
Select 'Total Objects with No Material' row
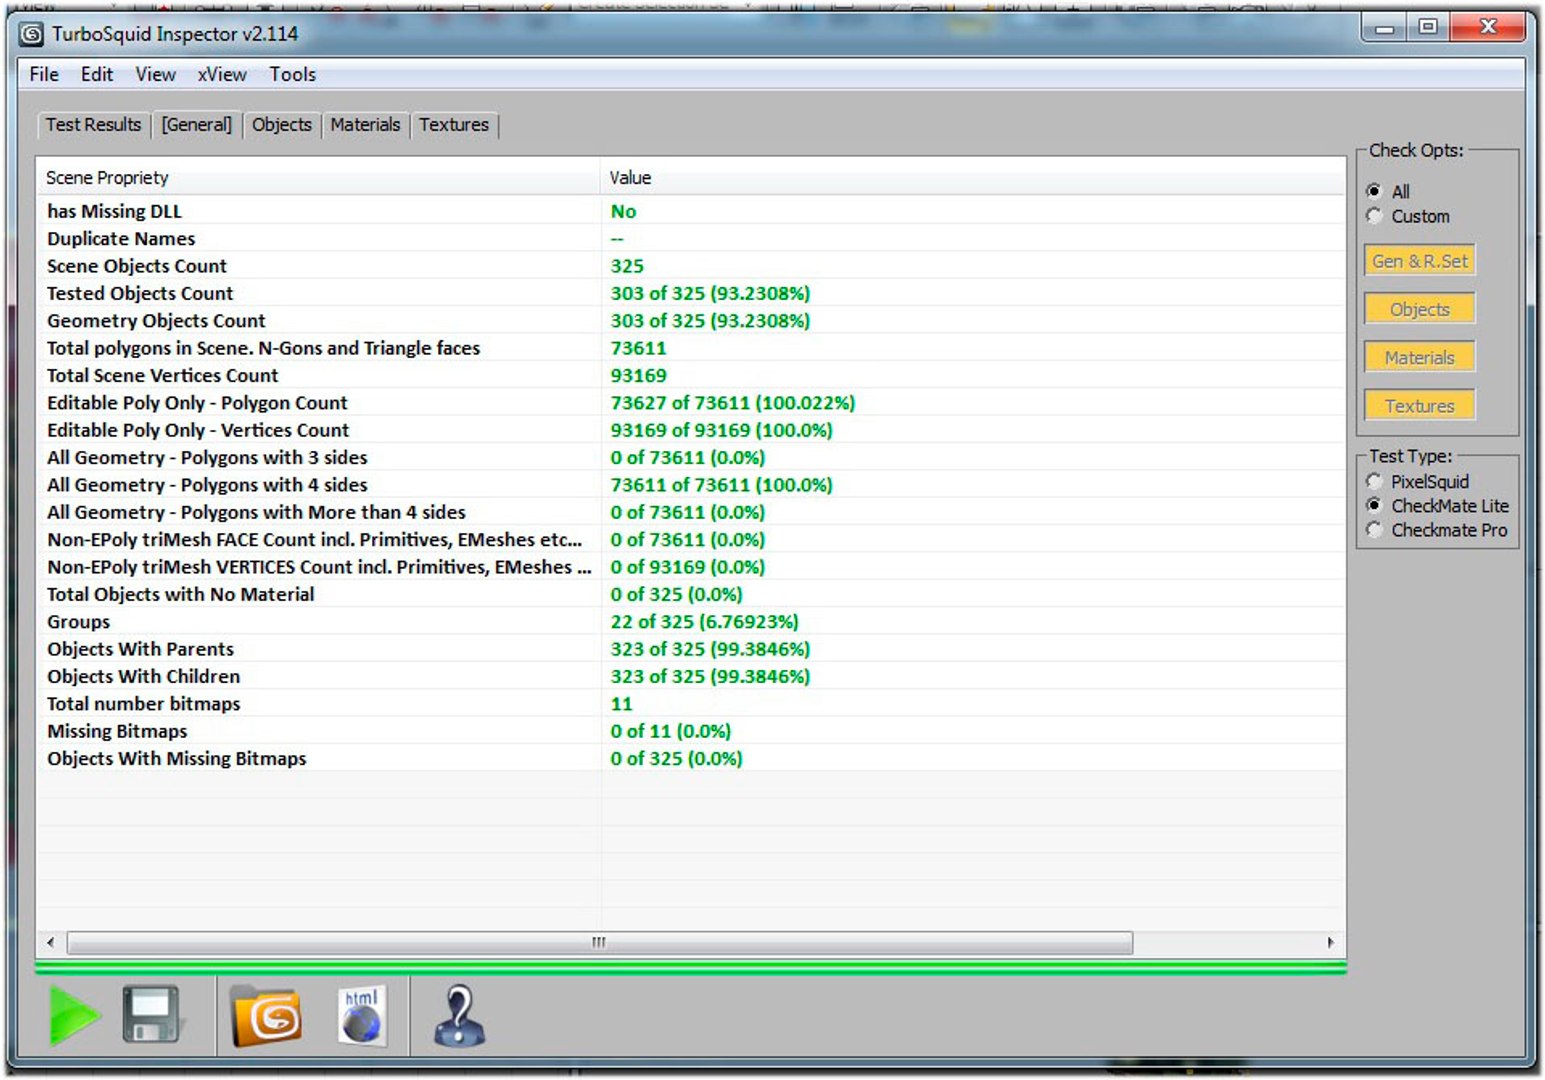point(690,594)
